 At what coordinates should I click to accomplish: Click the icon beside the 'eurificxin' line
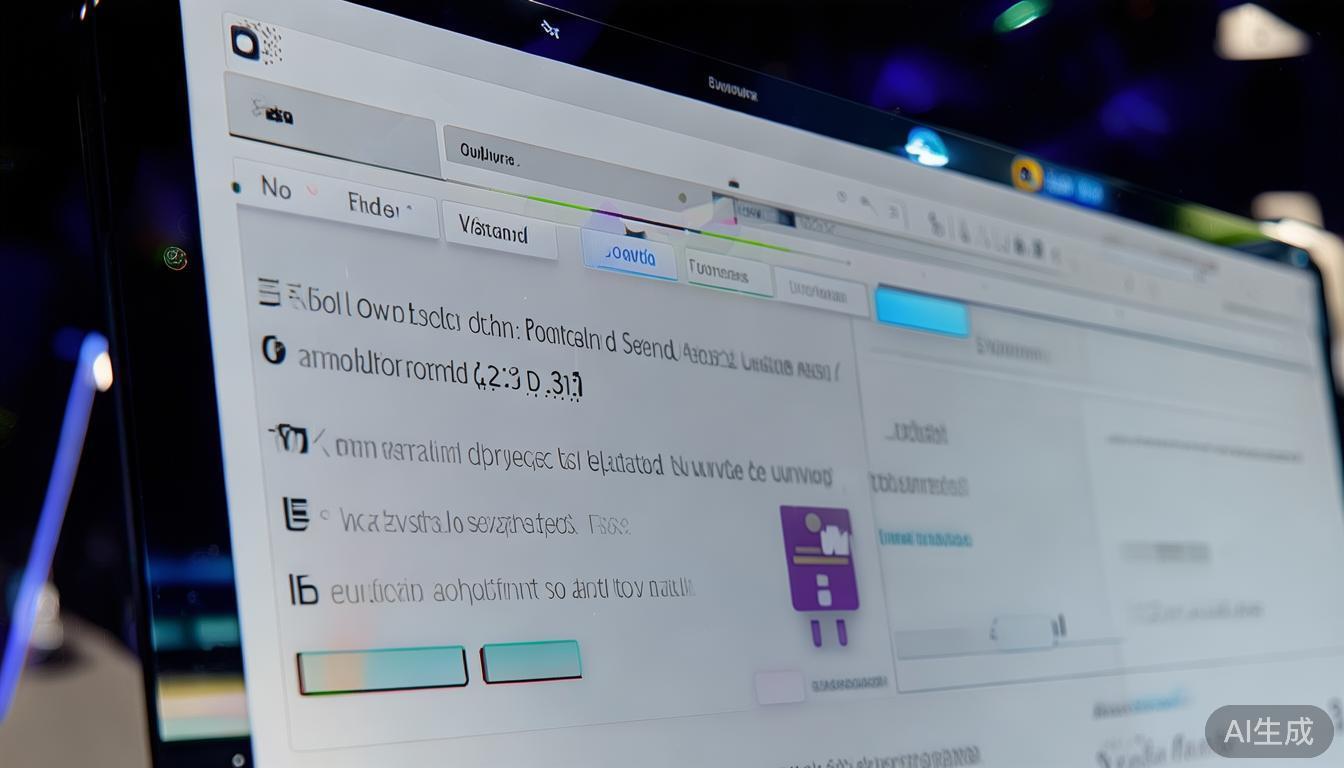tap(303, 590)
